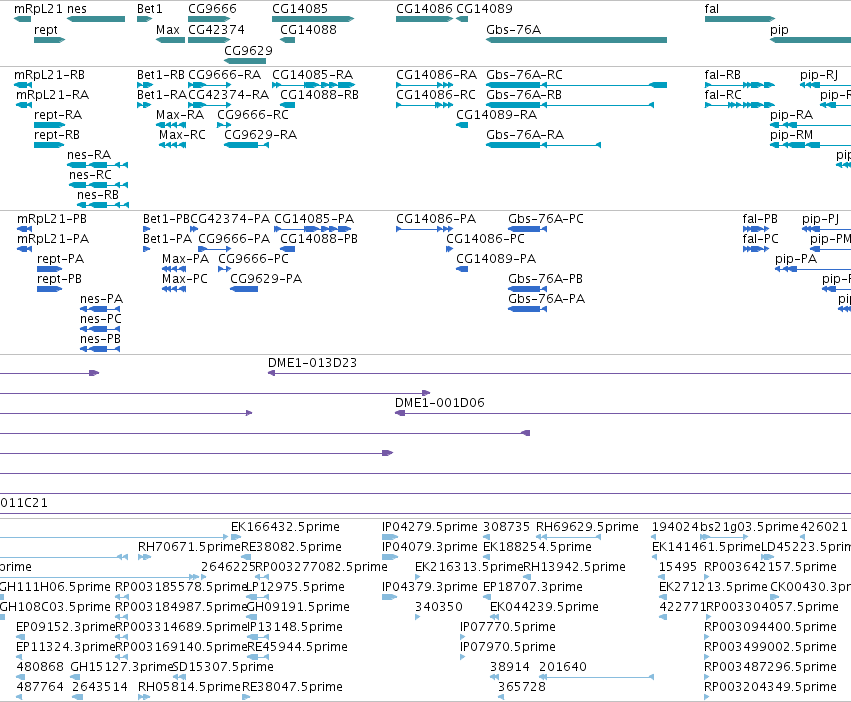
Task: Click protein label Gbs-76A-PB
Action: pos(545,279)
